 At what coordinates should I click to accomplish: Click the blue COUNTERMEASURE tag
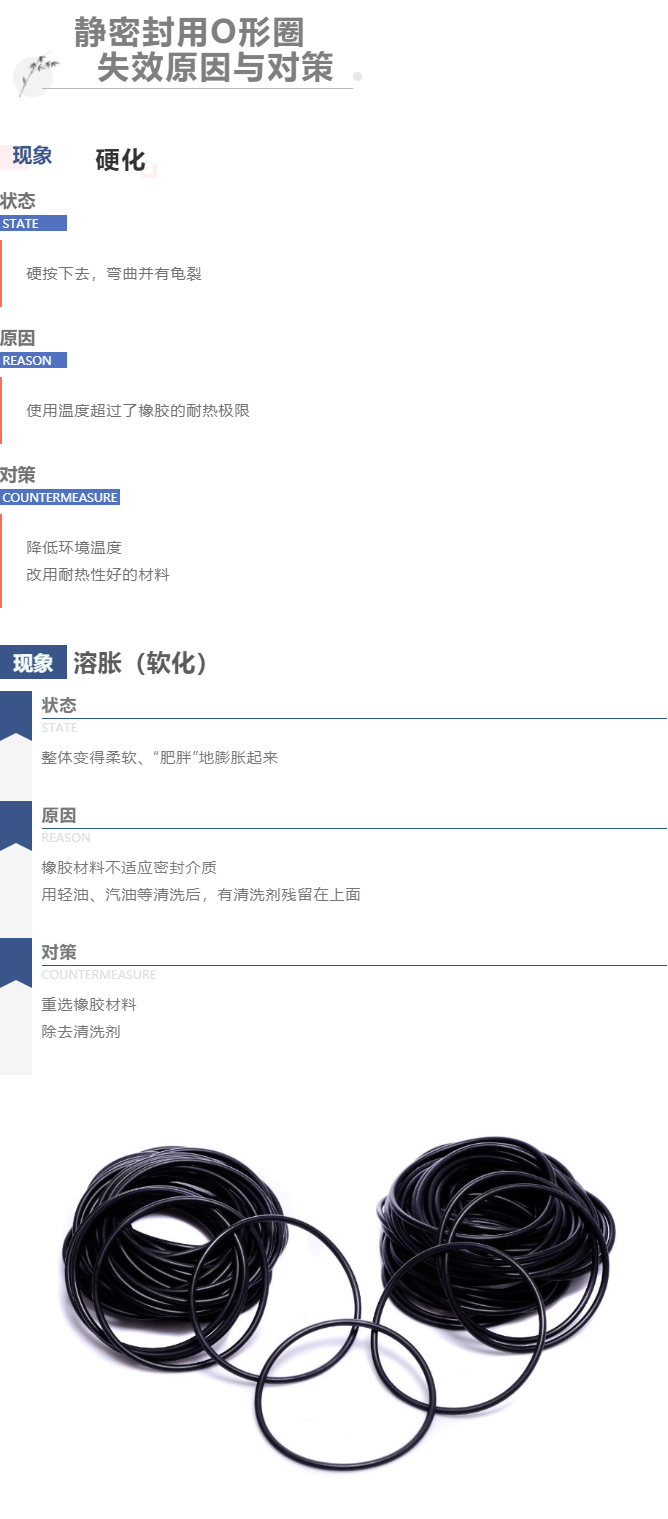pos(60,497)
